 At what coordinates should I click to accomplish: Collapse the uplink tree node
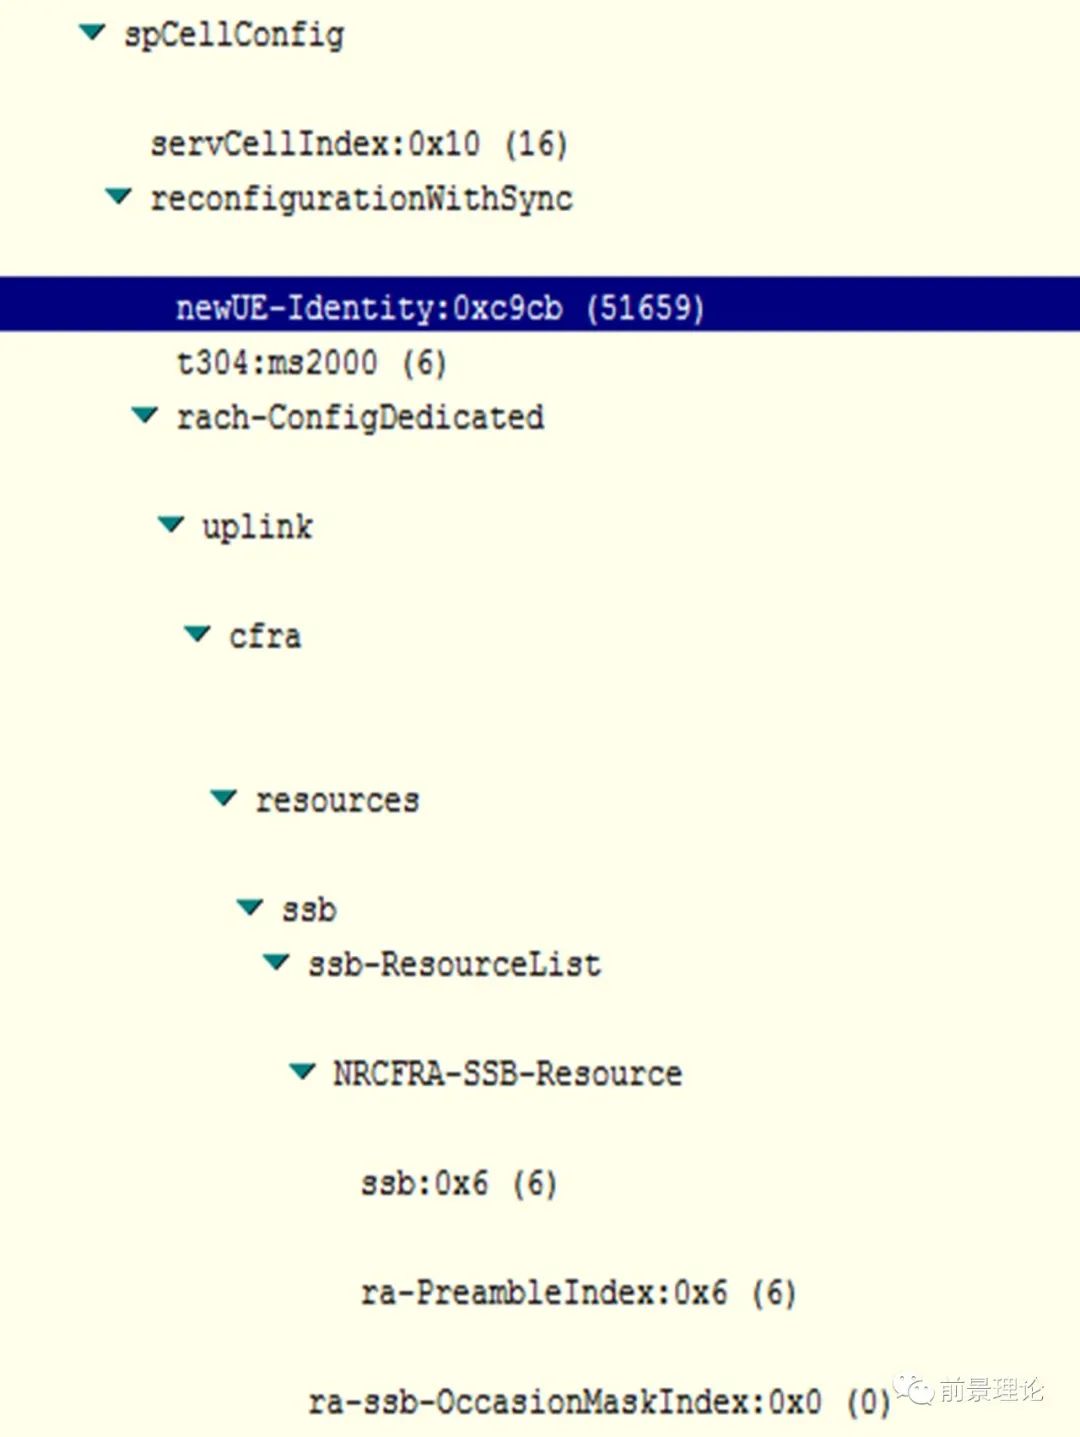[171, 524]
